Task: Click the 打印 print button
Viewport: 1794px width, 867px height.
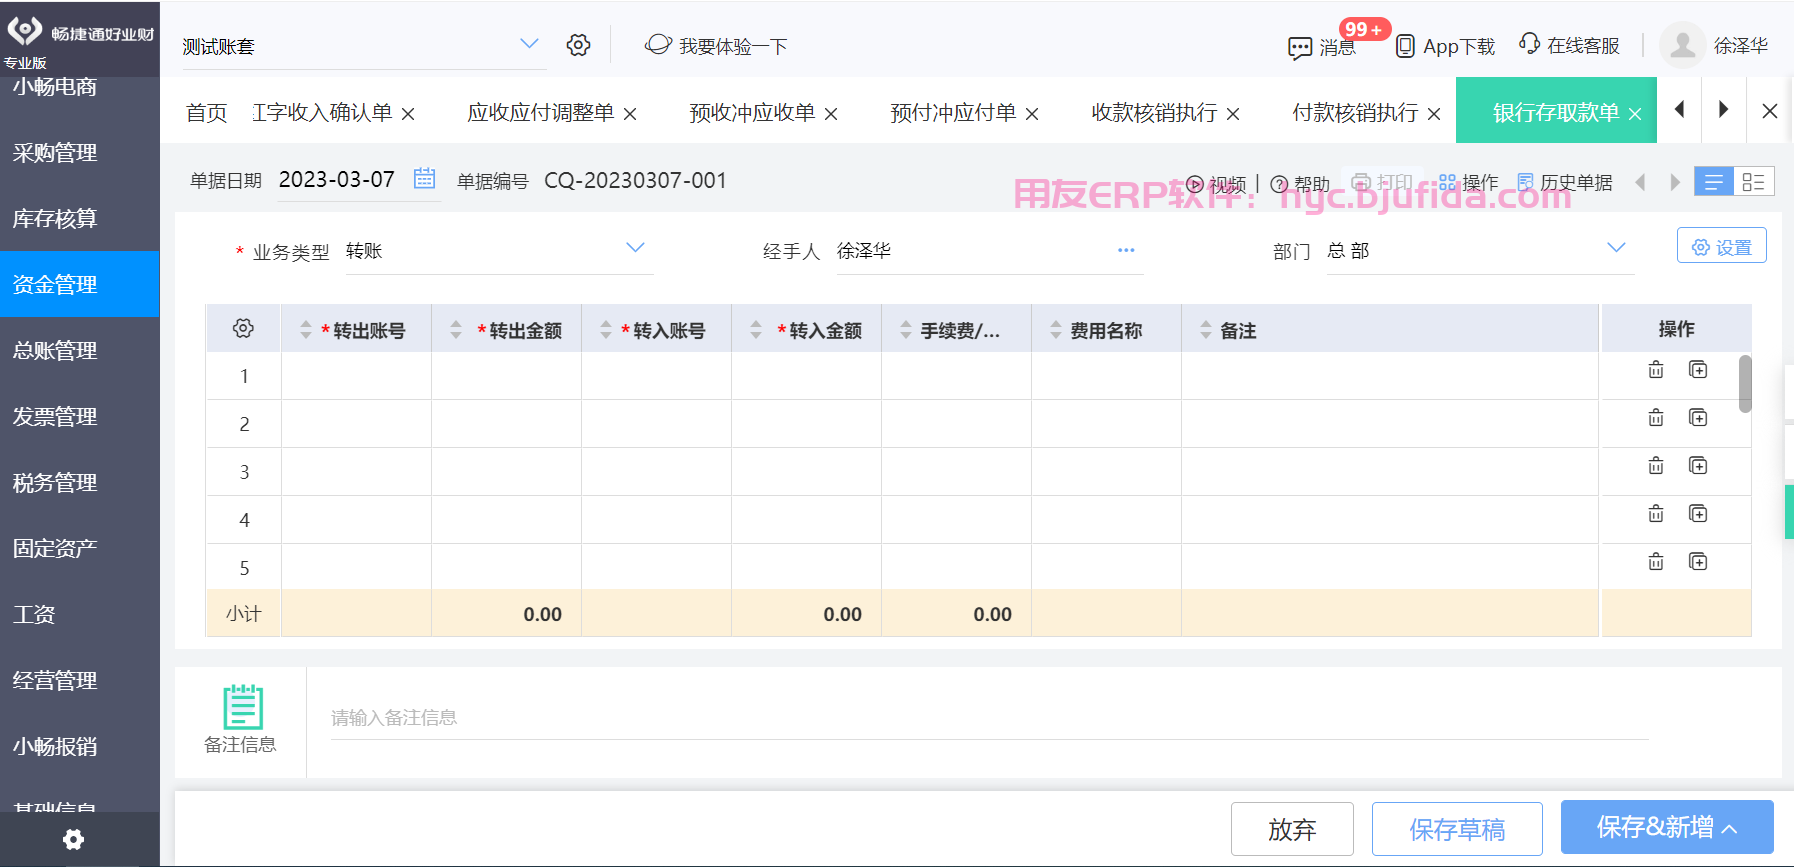Action: [x=1382, y=182]
